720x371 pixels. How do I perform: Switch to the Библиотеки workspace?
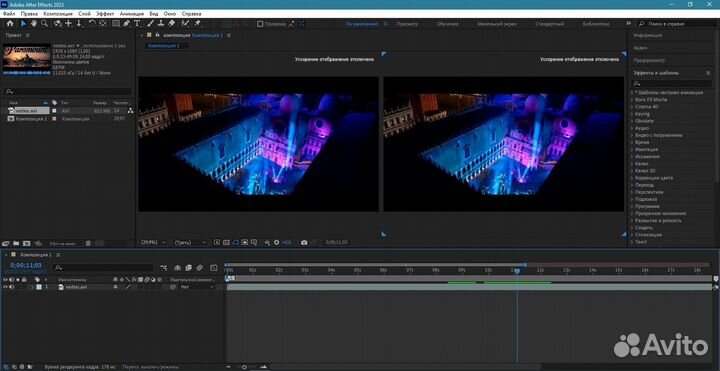[x=596, y=24]
